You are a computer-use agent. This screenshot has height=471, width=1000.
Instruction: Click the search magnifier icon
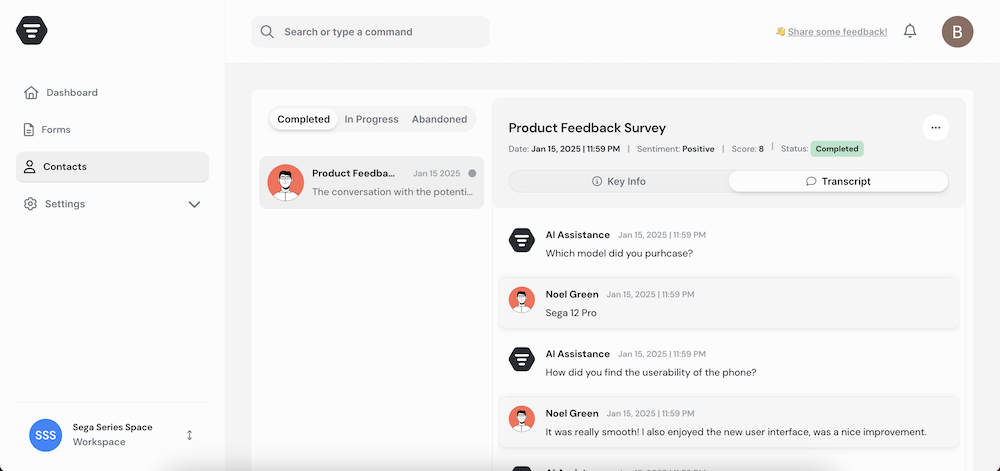pos(267,32)
